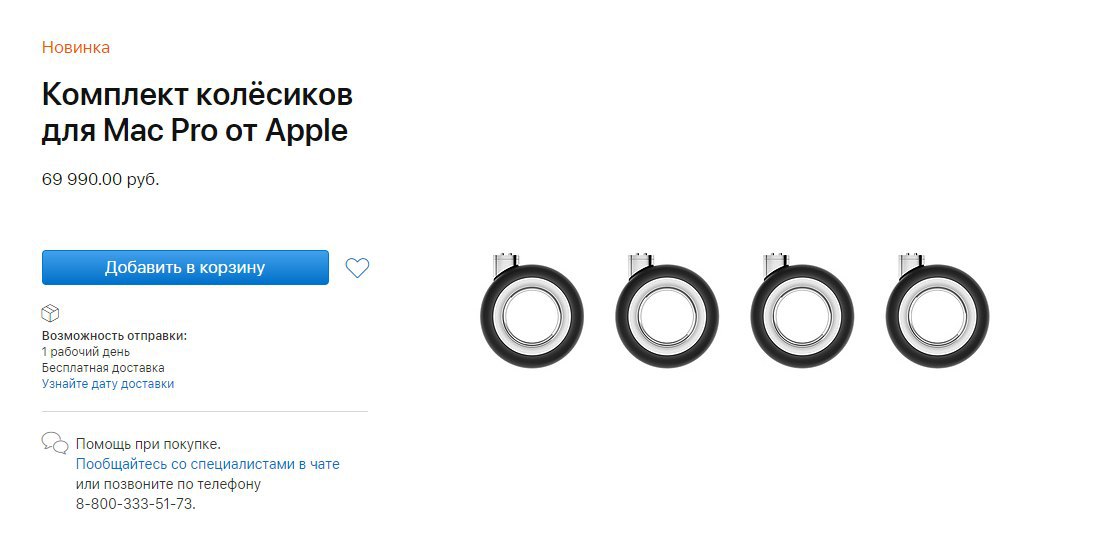The image size is (1106, 538).
Task: Click the Помощь при покупке text
Action: tap(148, 444)
